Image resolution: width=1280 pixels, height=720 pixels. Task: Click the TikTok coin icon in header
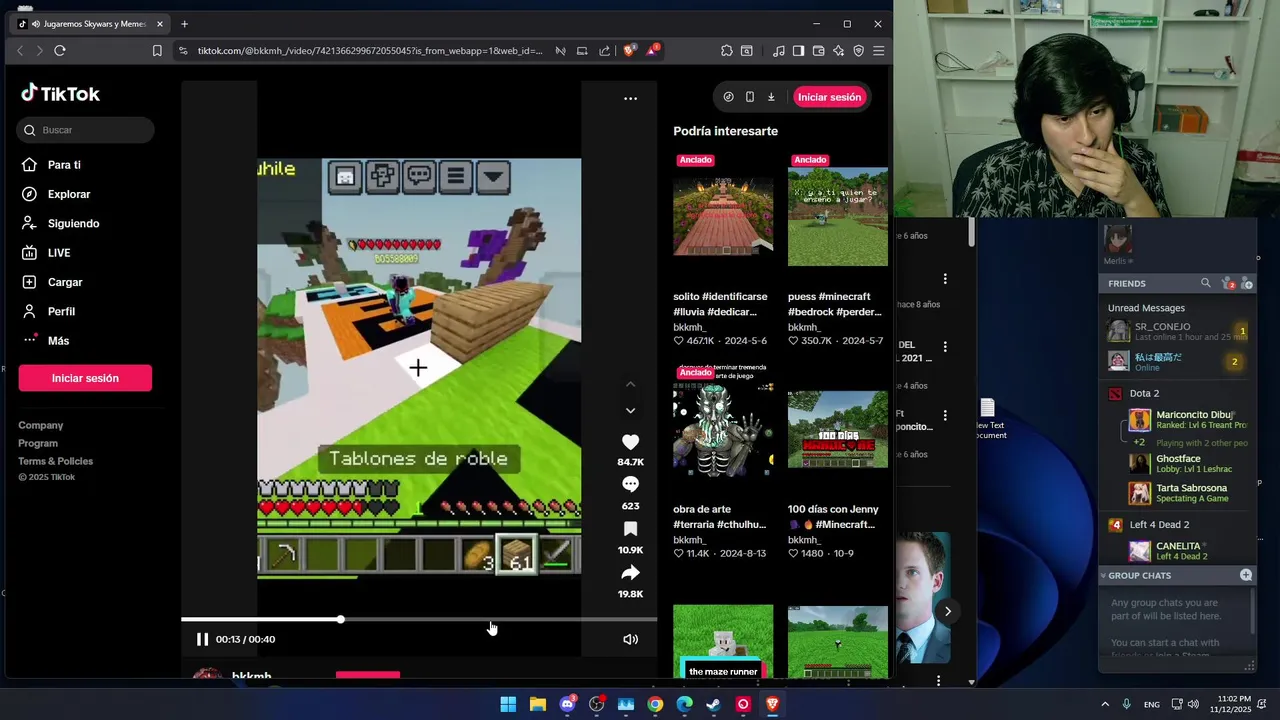[x=728, y=97]
